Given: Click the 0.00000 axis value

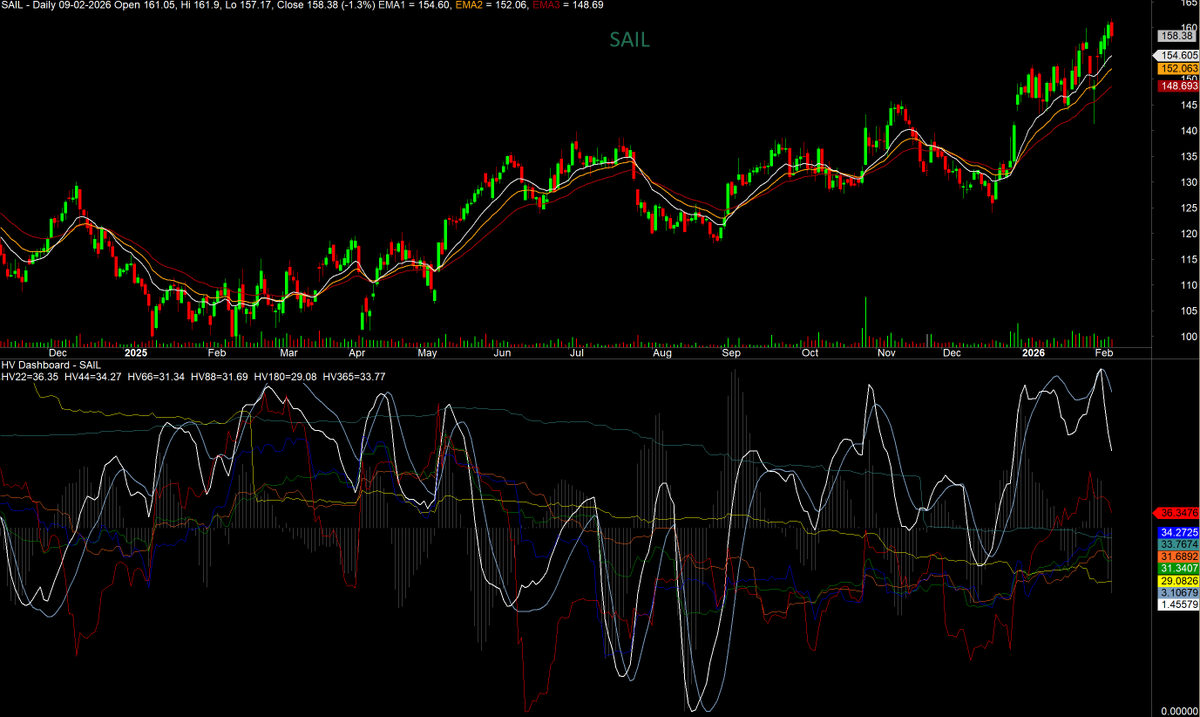Looking at the screenshot, I should [1177, 710].
